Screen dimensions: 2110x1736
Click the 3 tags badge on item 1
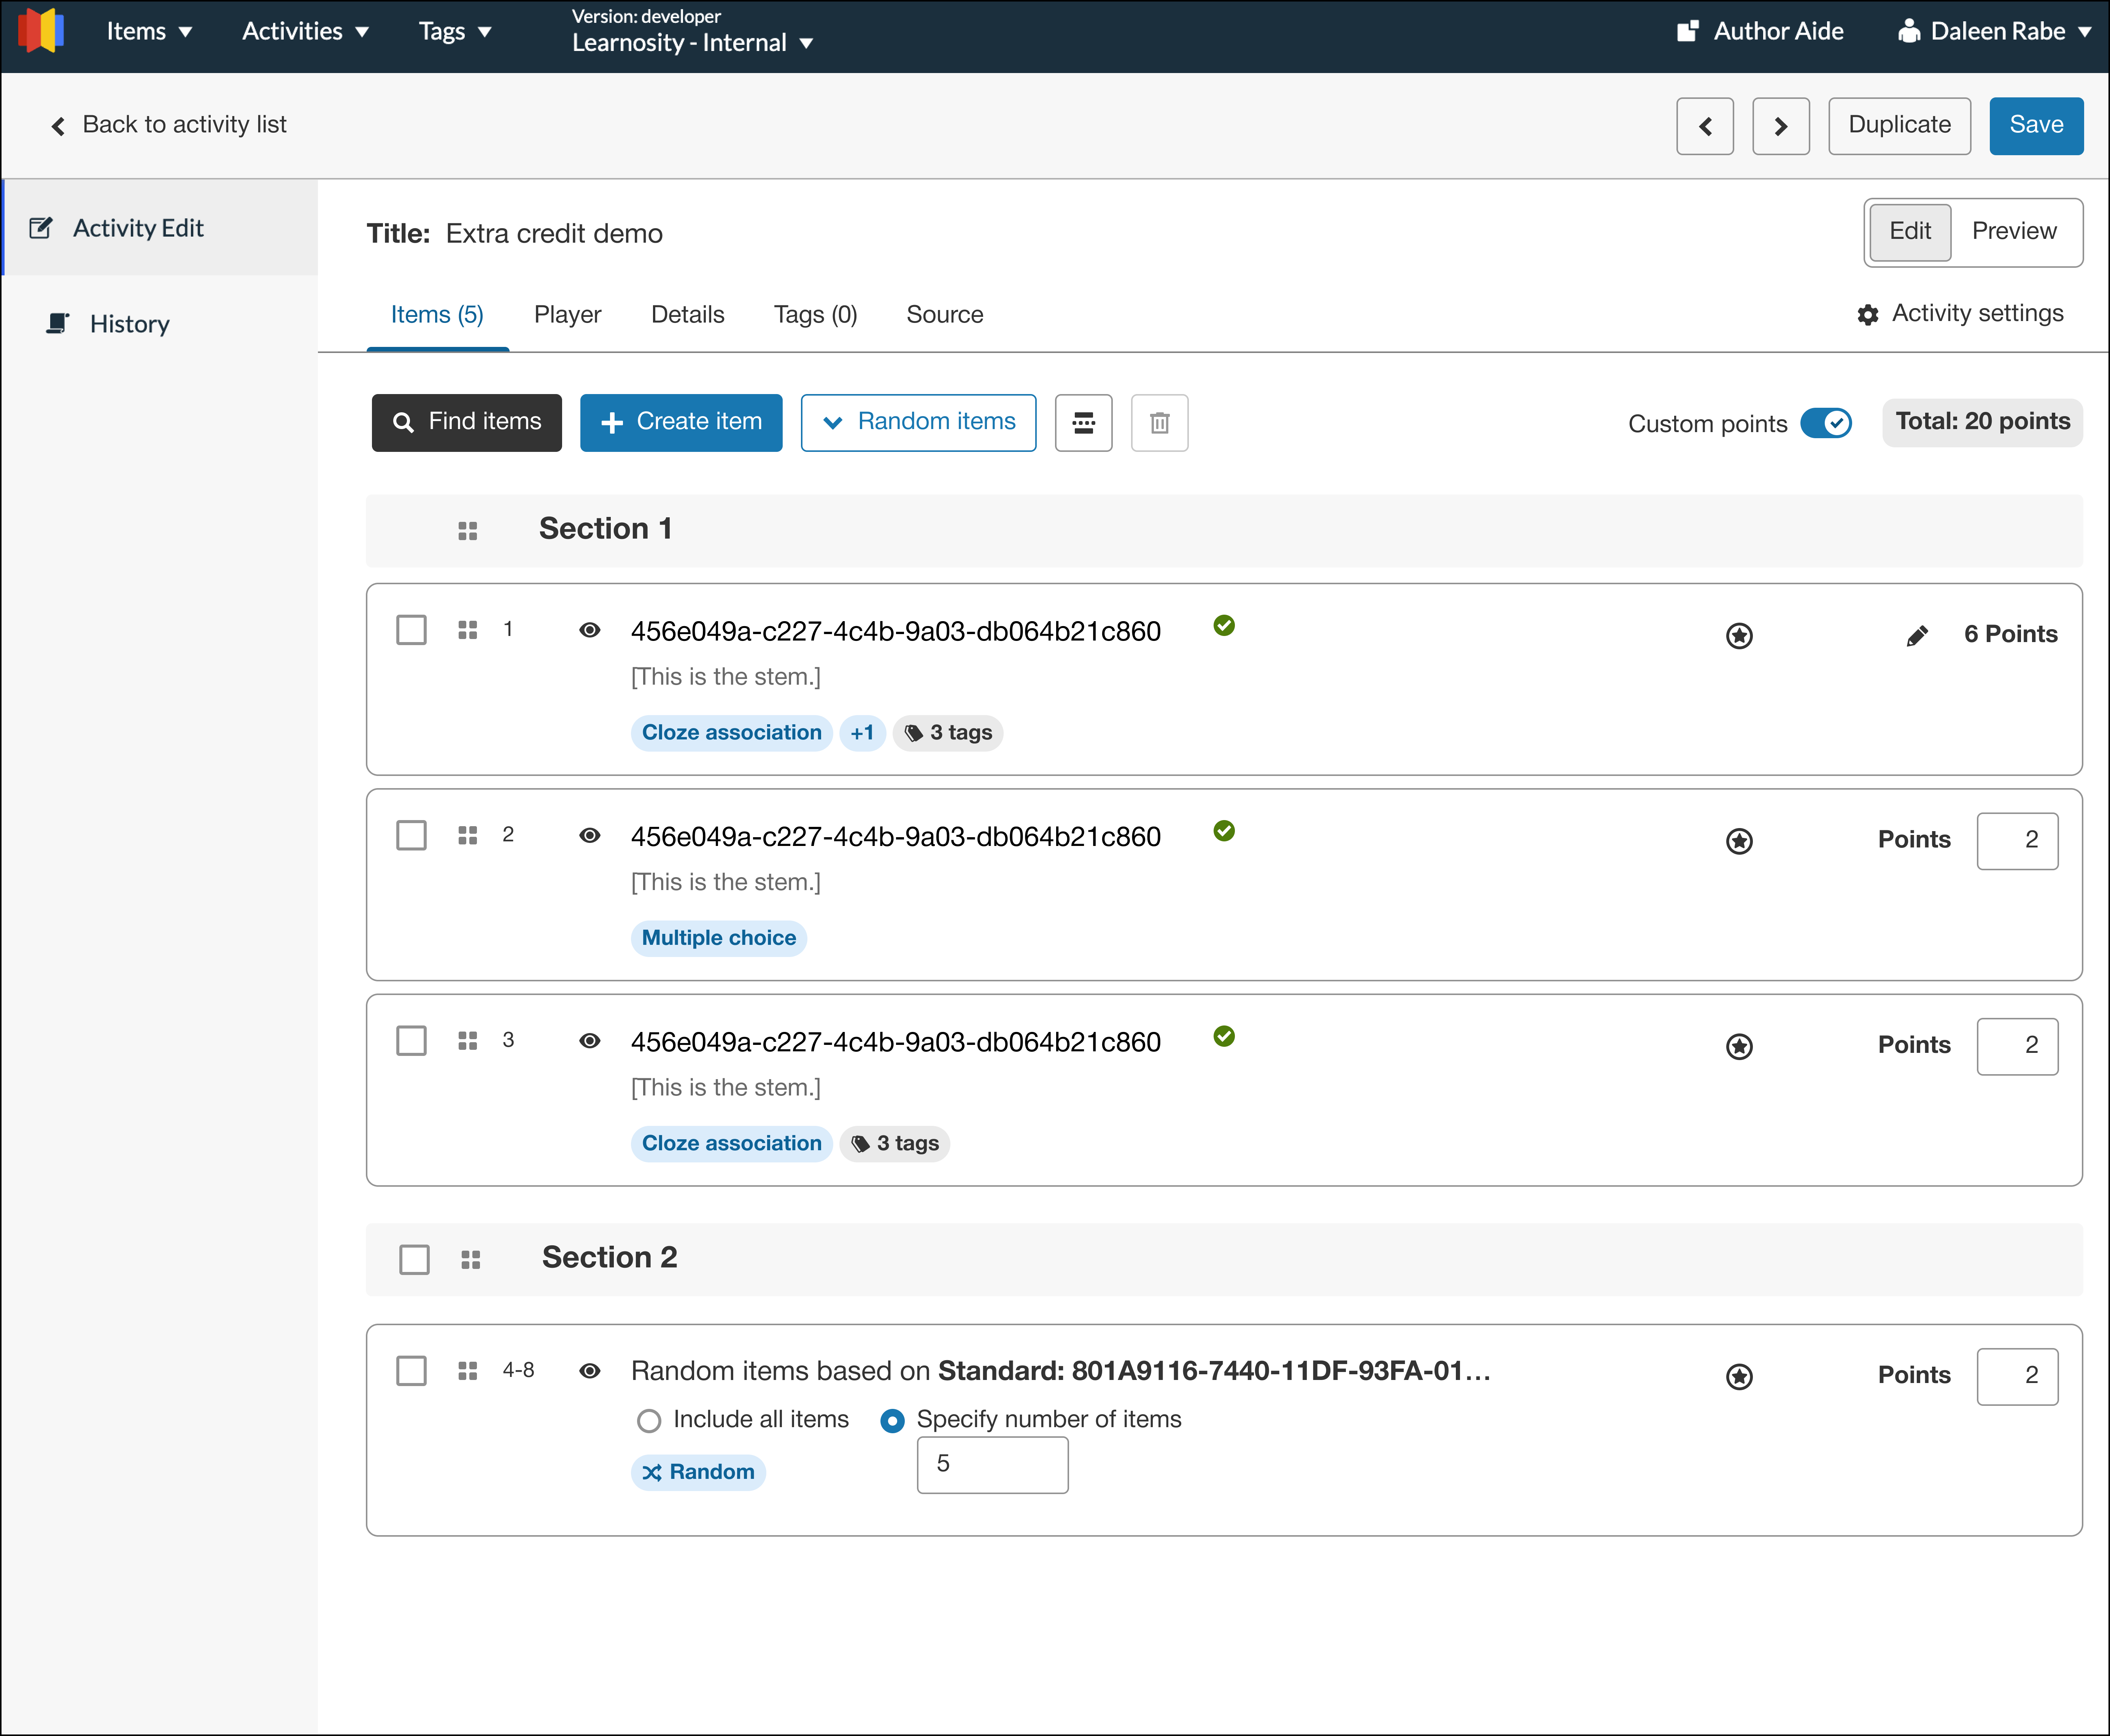[948, 733]
